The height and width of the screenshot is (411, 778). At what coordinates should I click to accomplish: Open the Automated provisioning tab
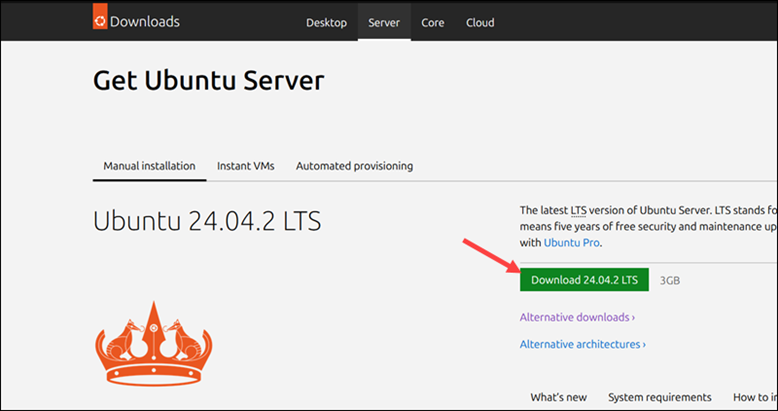pyautogui.click(x=354, y=166)
